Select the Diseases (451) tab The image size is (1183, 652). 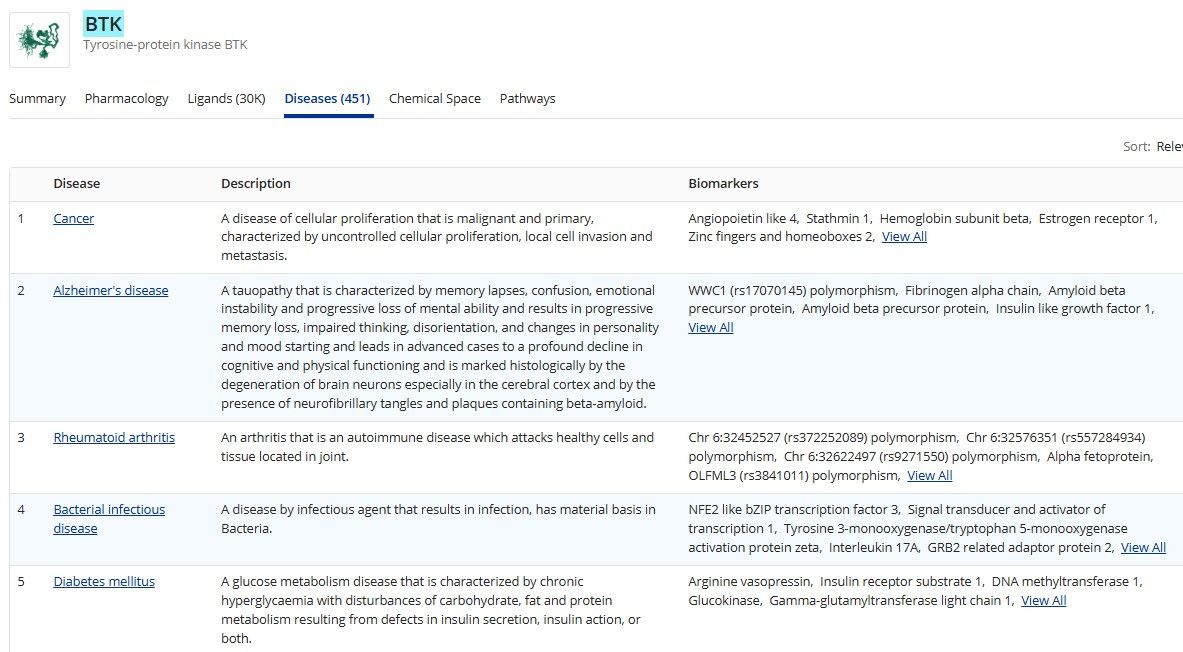point(327,99)
